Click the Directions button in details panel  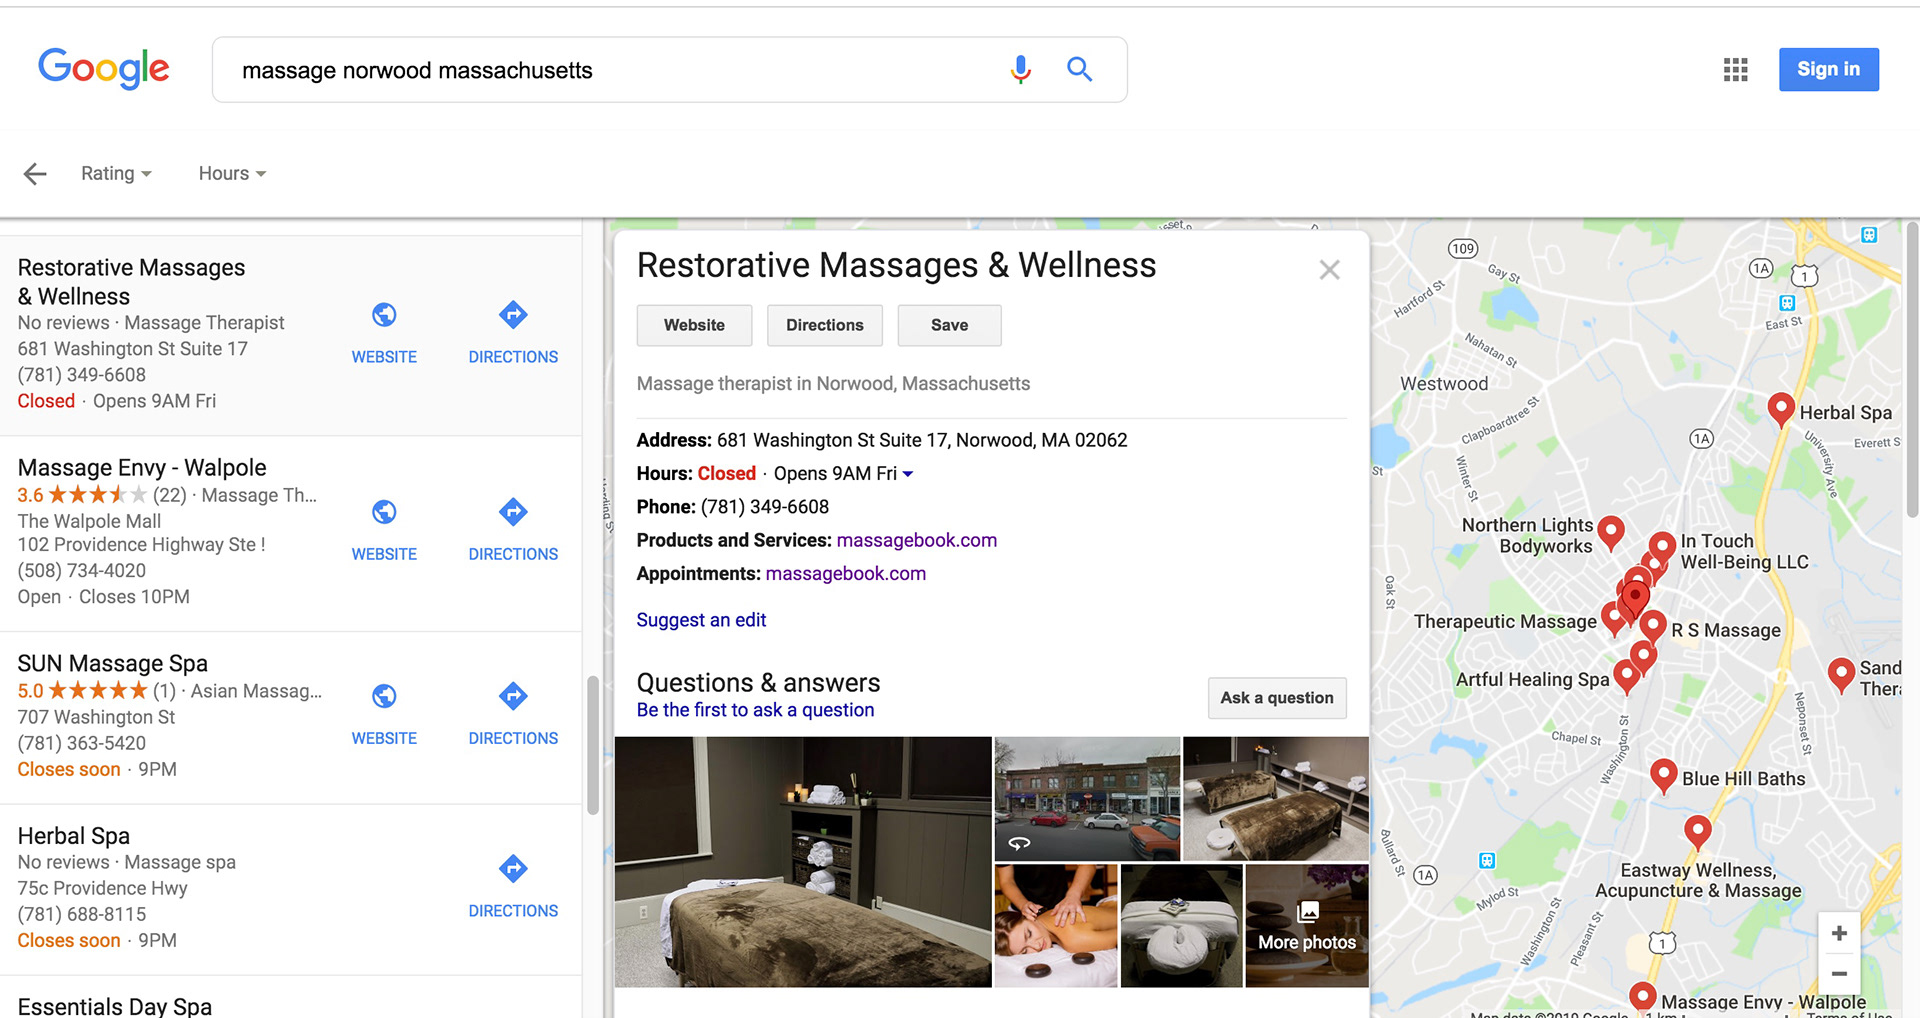pyautogui.click(x=824, y=325)
